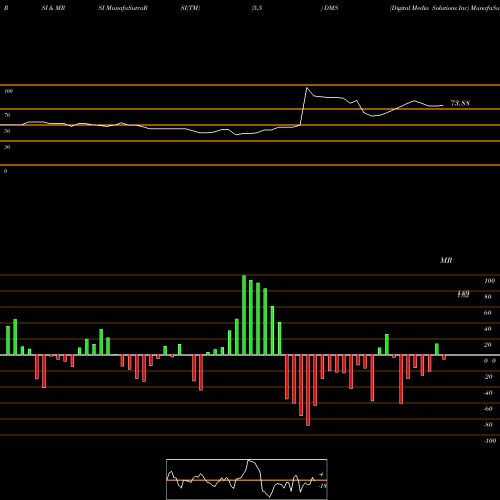Click the RSI line's highest spike
500x500 pixels.
point(307,88)
